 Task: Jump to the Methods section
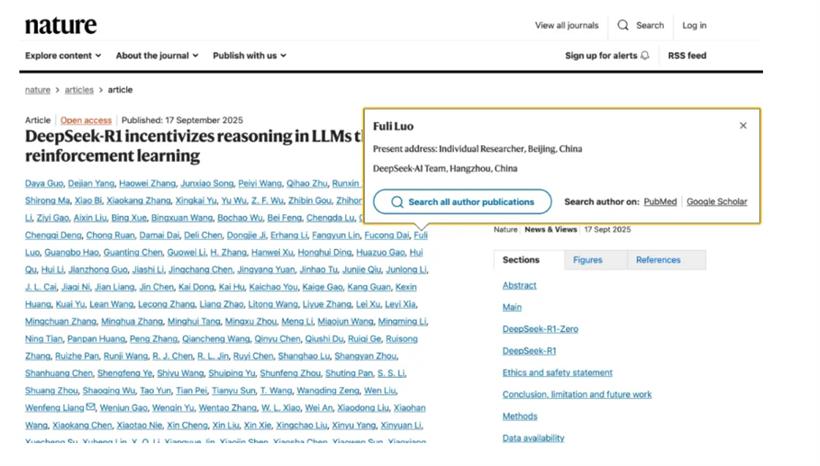tap(520, 416)
